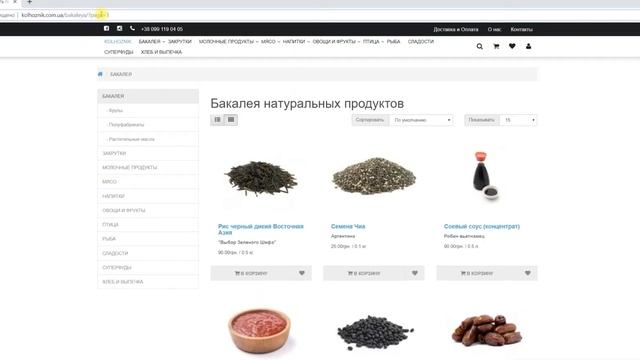
Task: Expand ОВОЩИ И ФРУКТЫ in top navigation
Action: click(336, 42)
